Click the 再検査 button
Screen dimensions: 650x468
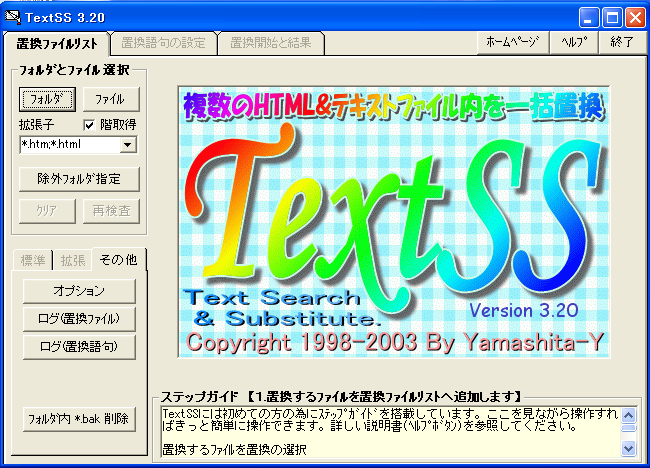click(x=111, y=211)
